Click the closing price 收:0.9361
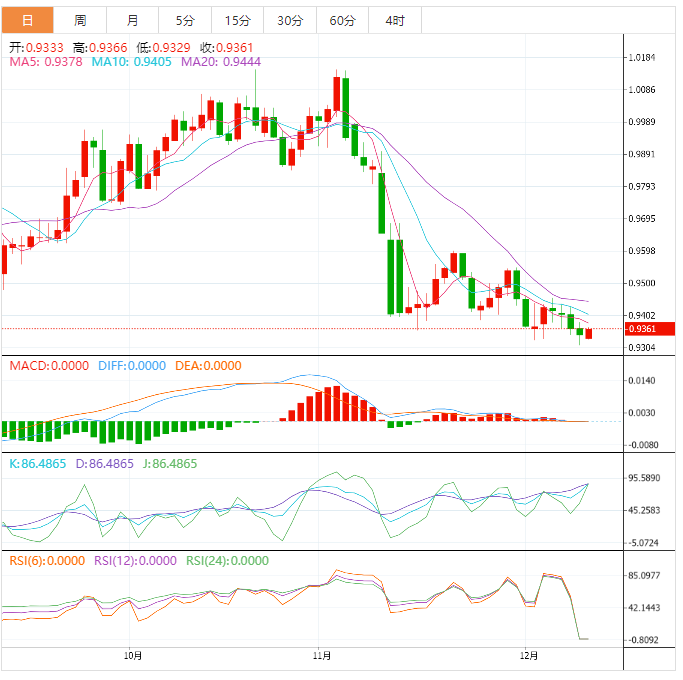This screenshot has width=683, height=680. tap(227, 47)
